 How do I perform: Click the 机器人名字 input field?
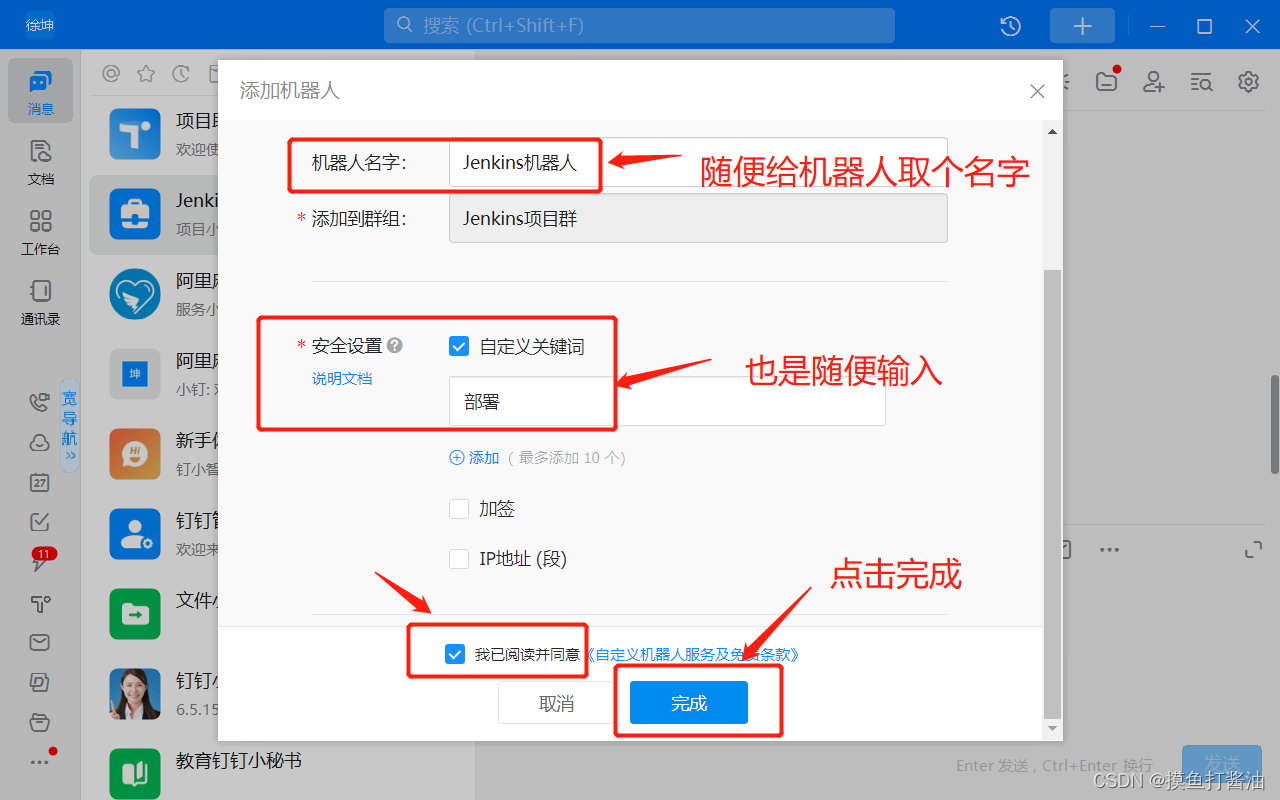(698, 162)
